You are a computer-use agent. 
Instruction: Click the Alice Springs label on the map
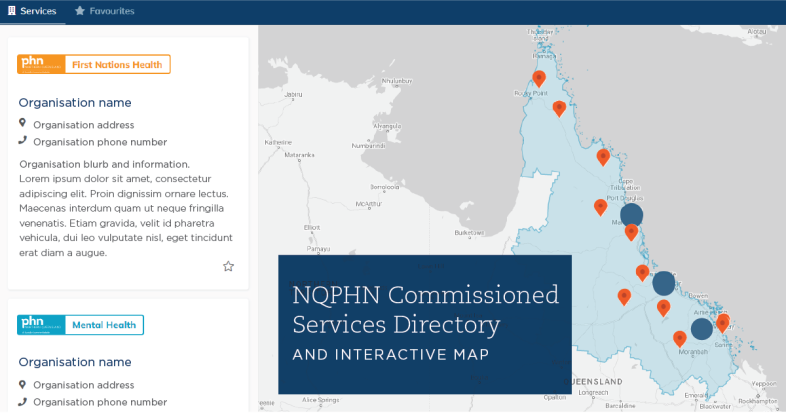321,400
